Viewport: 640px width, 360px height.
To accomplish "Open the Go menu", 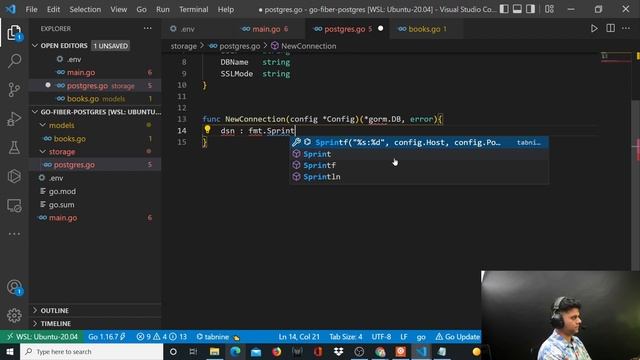I will pos(141,9).
